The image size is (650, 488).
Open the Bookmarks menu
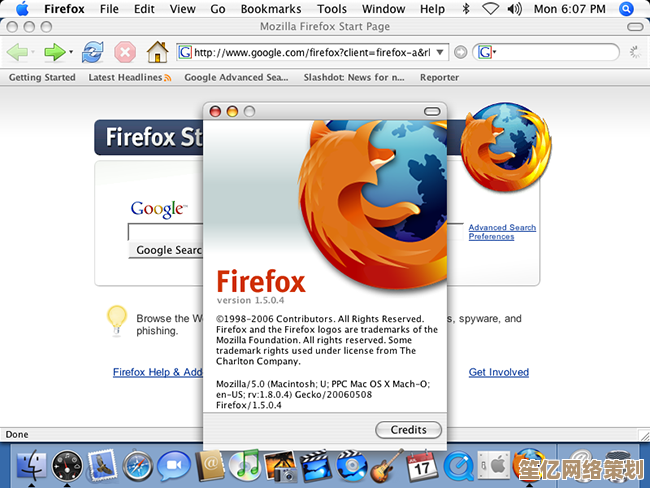270,9
